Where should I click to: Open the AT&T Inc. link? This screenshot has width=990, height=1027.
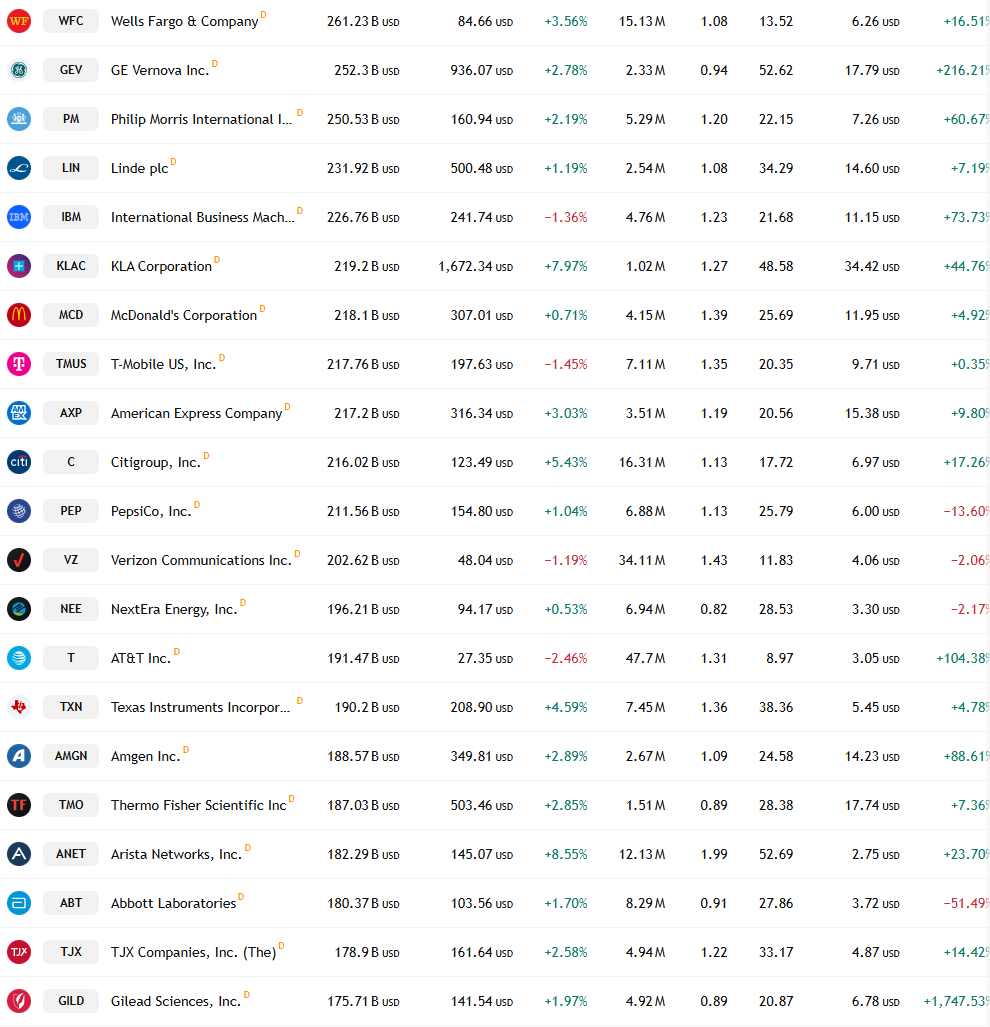click(141, 658)
